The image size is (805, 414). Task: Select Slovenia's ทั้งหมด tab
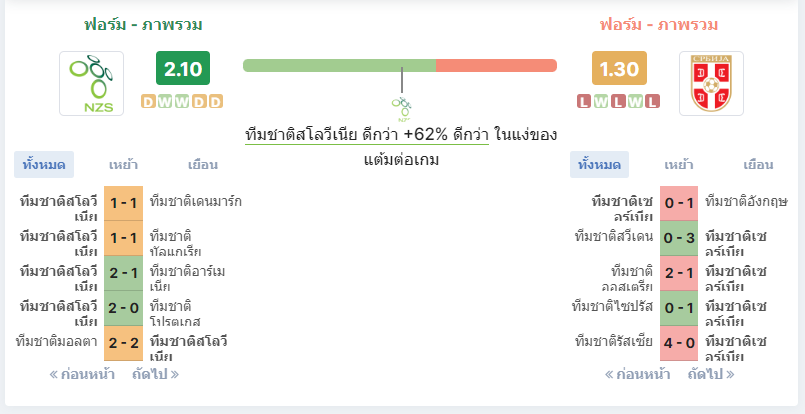(x=44, y=165)
